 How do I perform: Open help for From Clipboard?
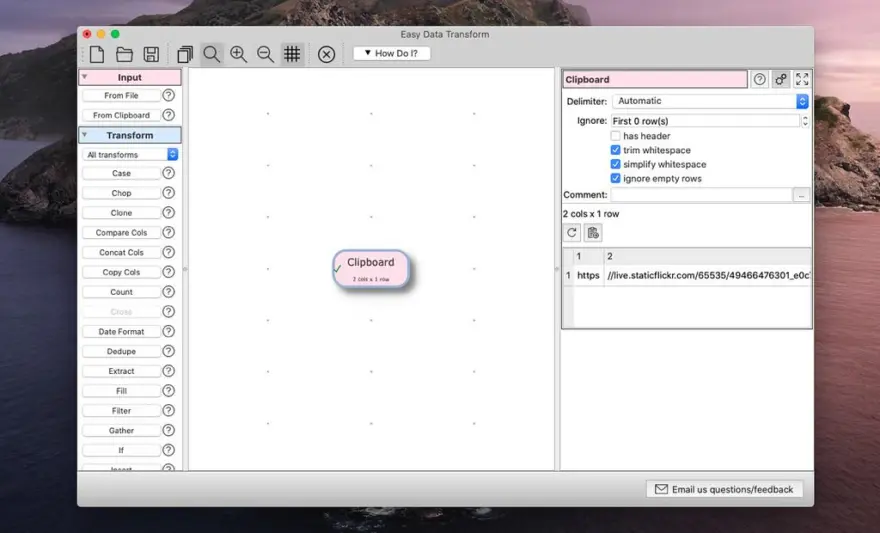[x=168, y=115]
